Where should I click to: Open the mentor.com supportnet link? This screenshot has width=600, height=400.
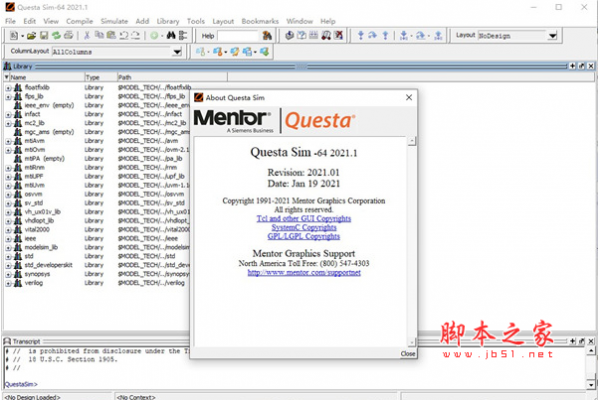coord(304,273)
